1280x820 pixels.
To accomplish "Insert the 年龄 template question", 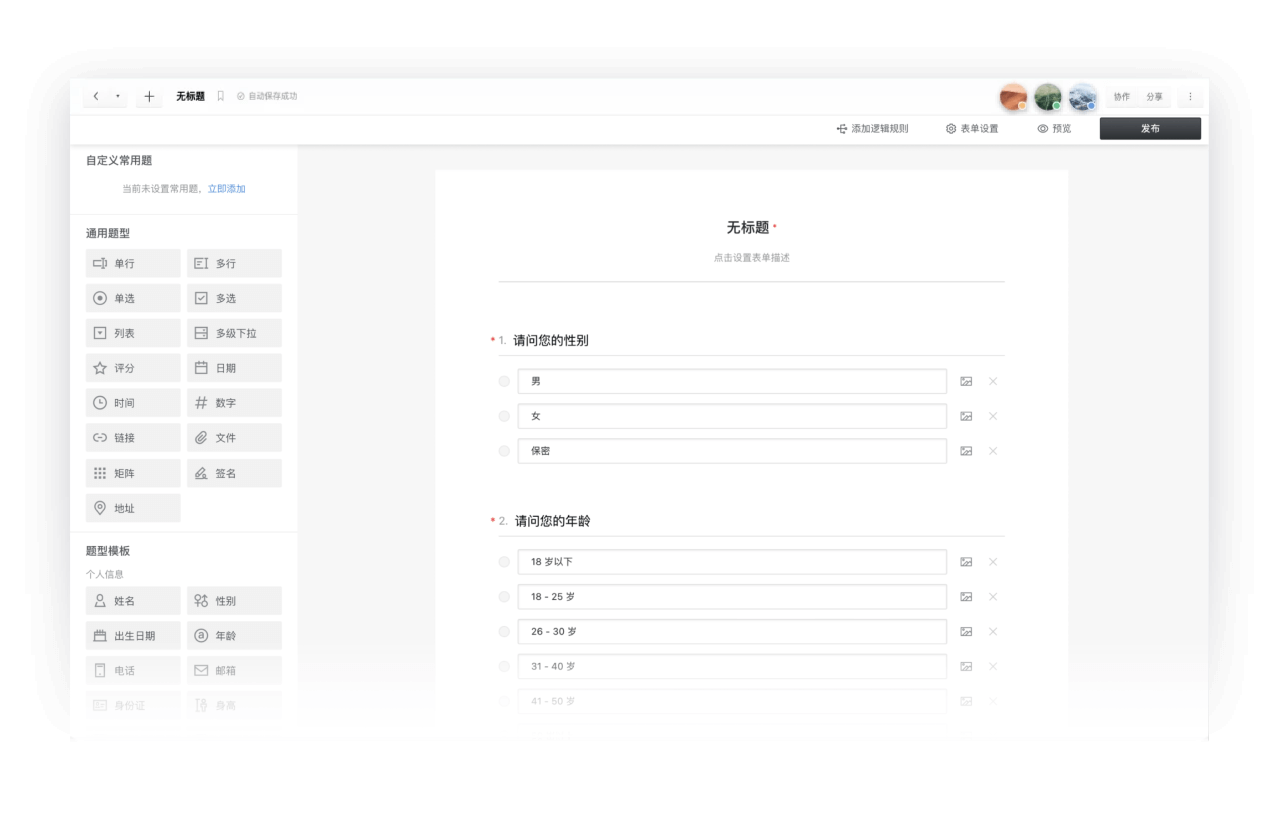I will [x=234, y=637].
